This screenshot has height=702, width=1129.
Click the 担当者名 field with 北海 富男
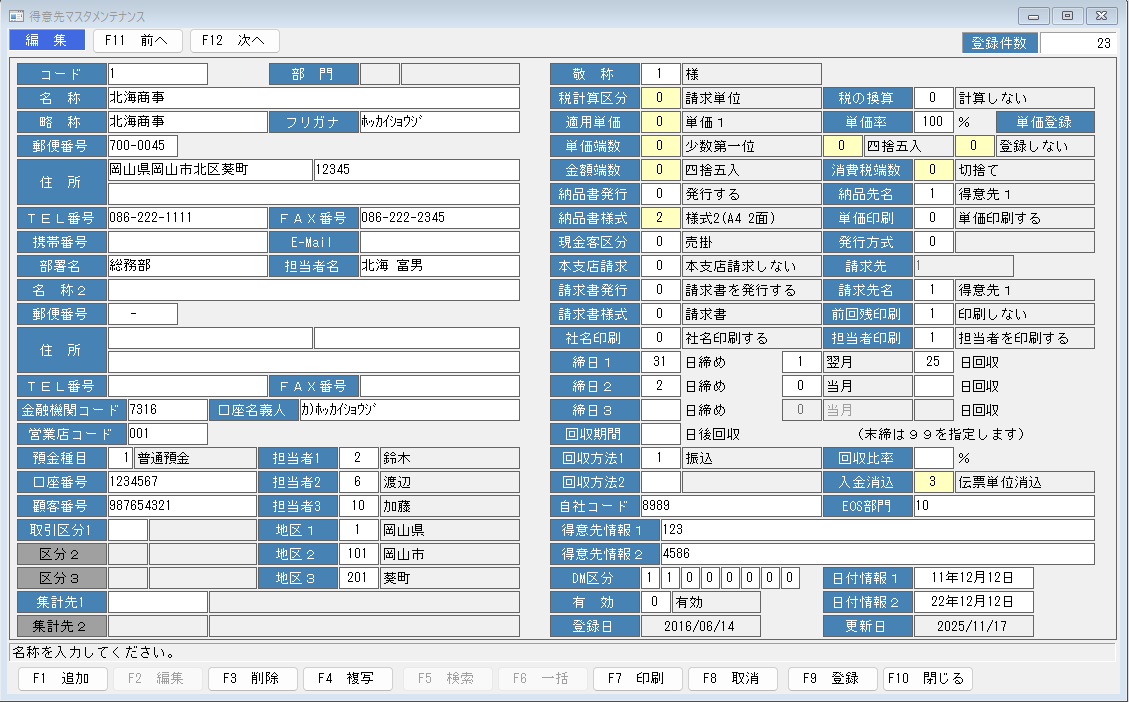tap(439, 266)
